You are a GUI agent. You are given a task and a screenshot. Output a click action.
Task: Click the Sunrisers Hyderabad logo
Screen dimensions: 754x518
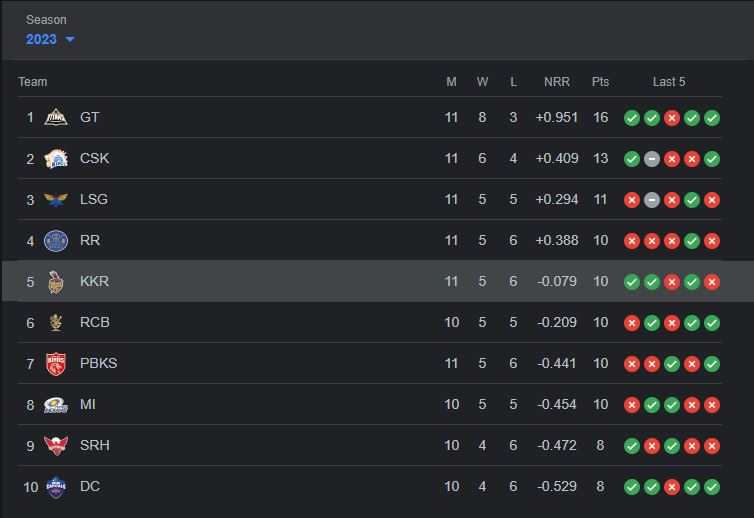tap(56, 445)
